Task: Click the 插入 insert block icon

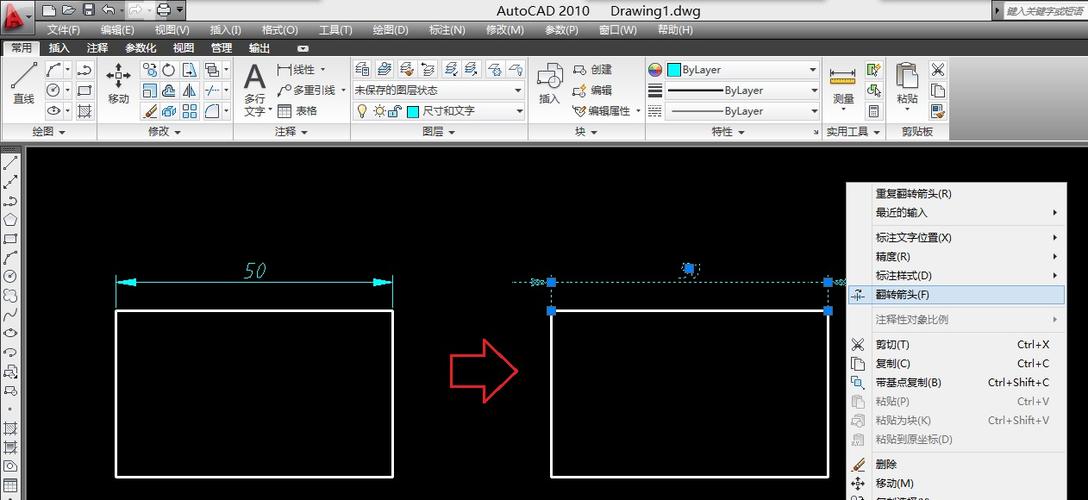Action: (550, 83)
